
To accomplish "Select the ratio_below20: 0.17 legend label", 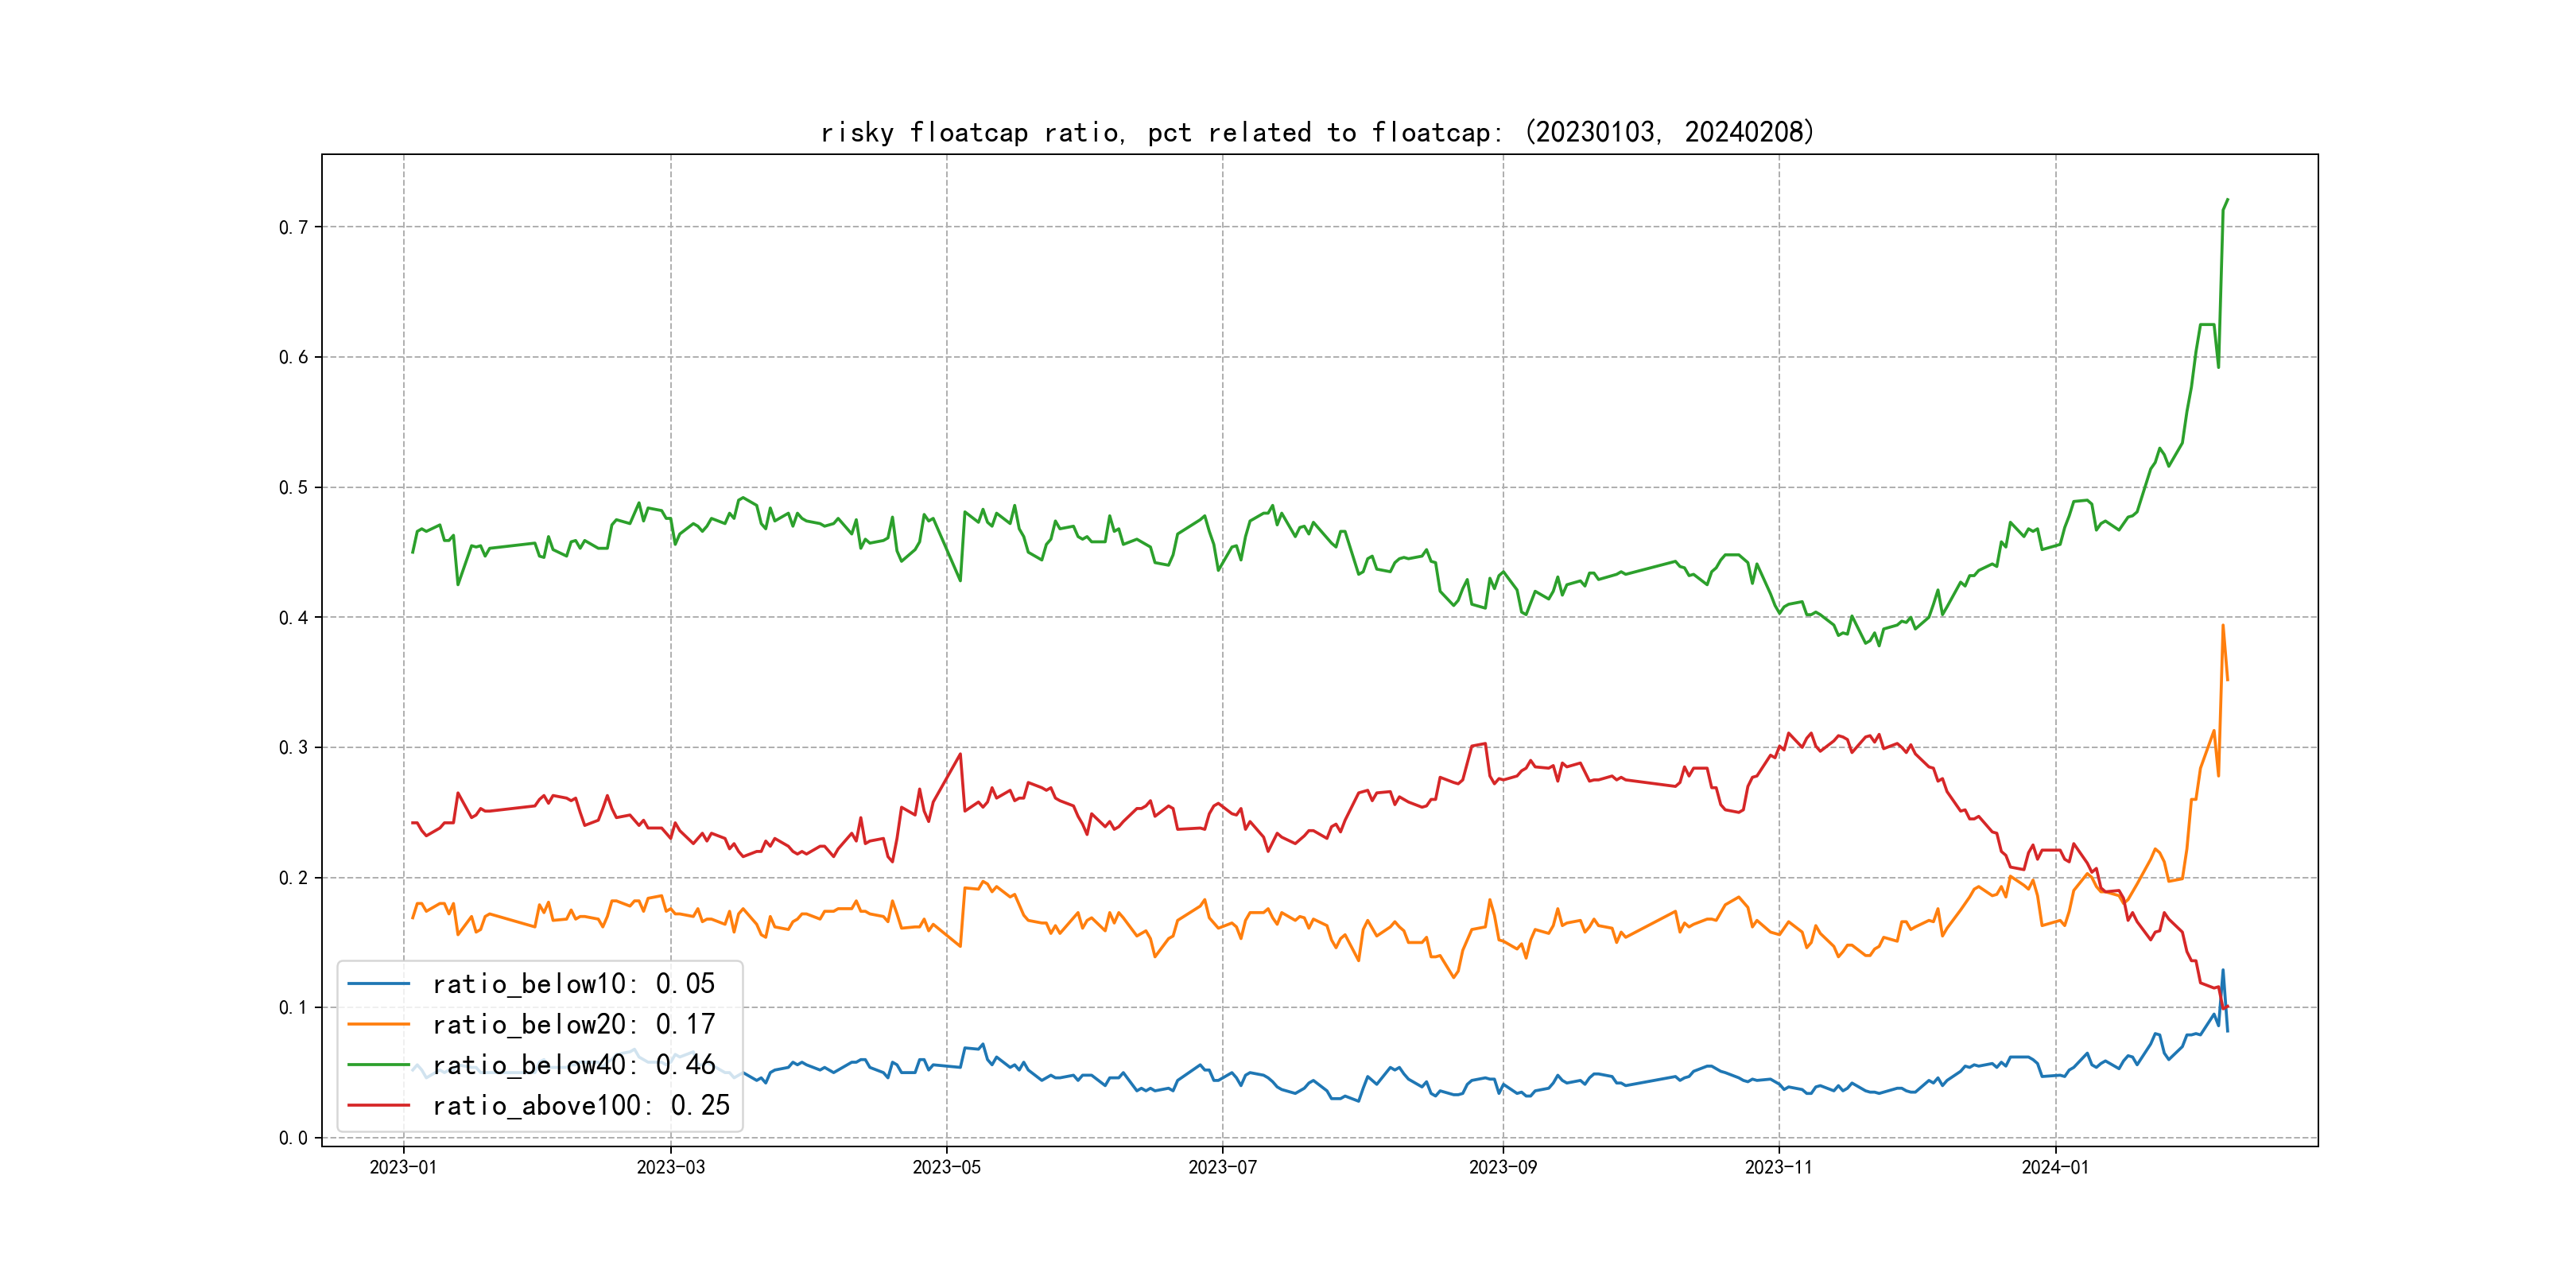I will click(x=573, y=1024).
